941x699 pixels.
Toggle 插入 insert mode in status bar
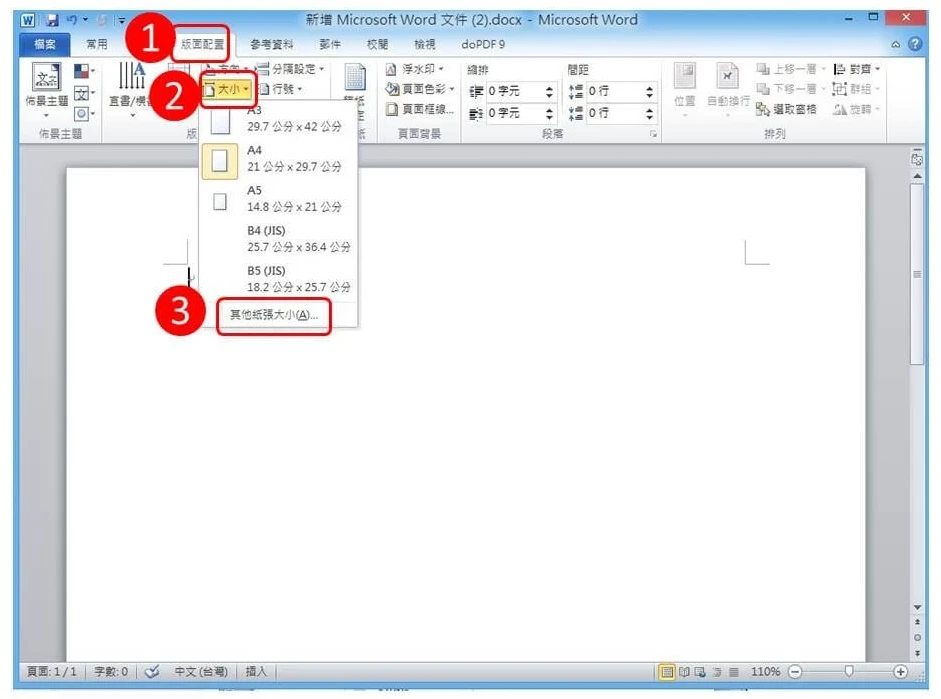pos(257,672)
